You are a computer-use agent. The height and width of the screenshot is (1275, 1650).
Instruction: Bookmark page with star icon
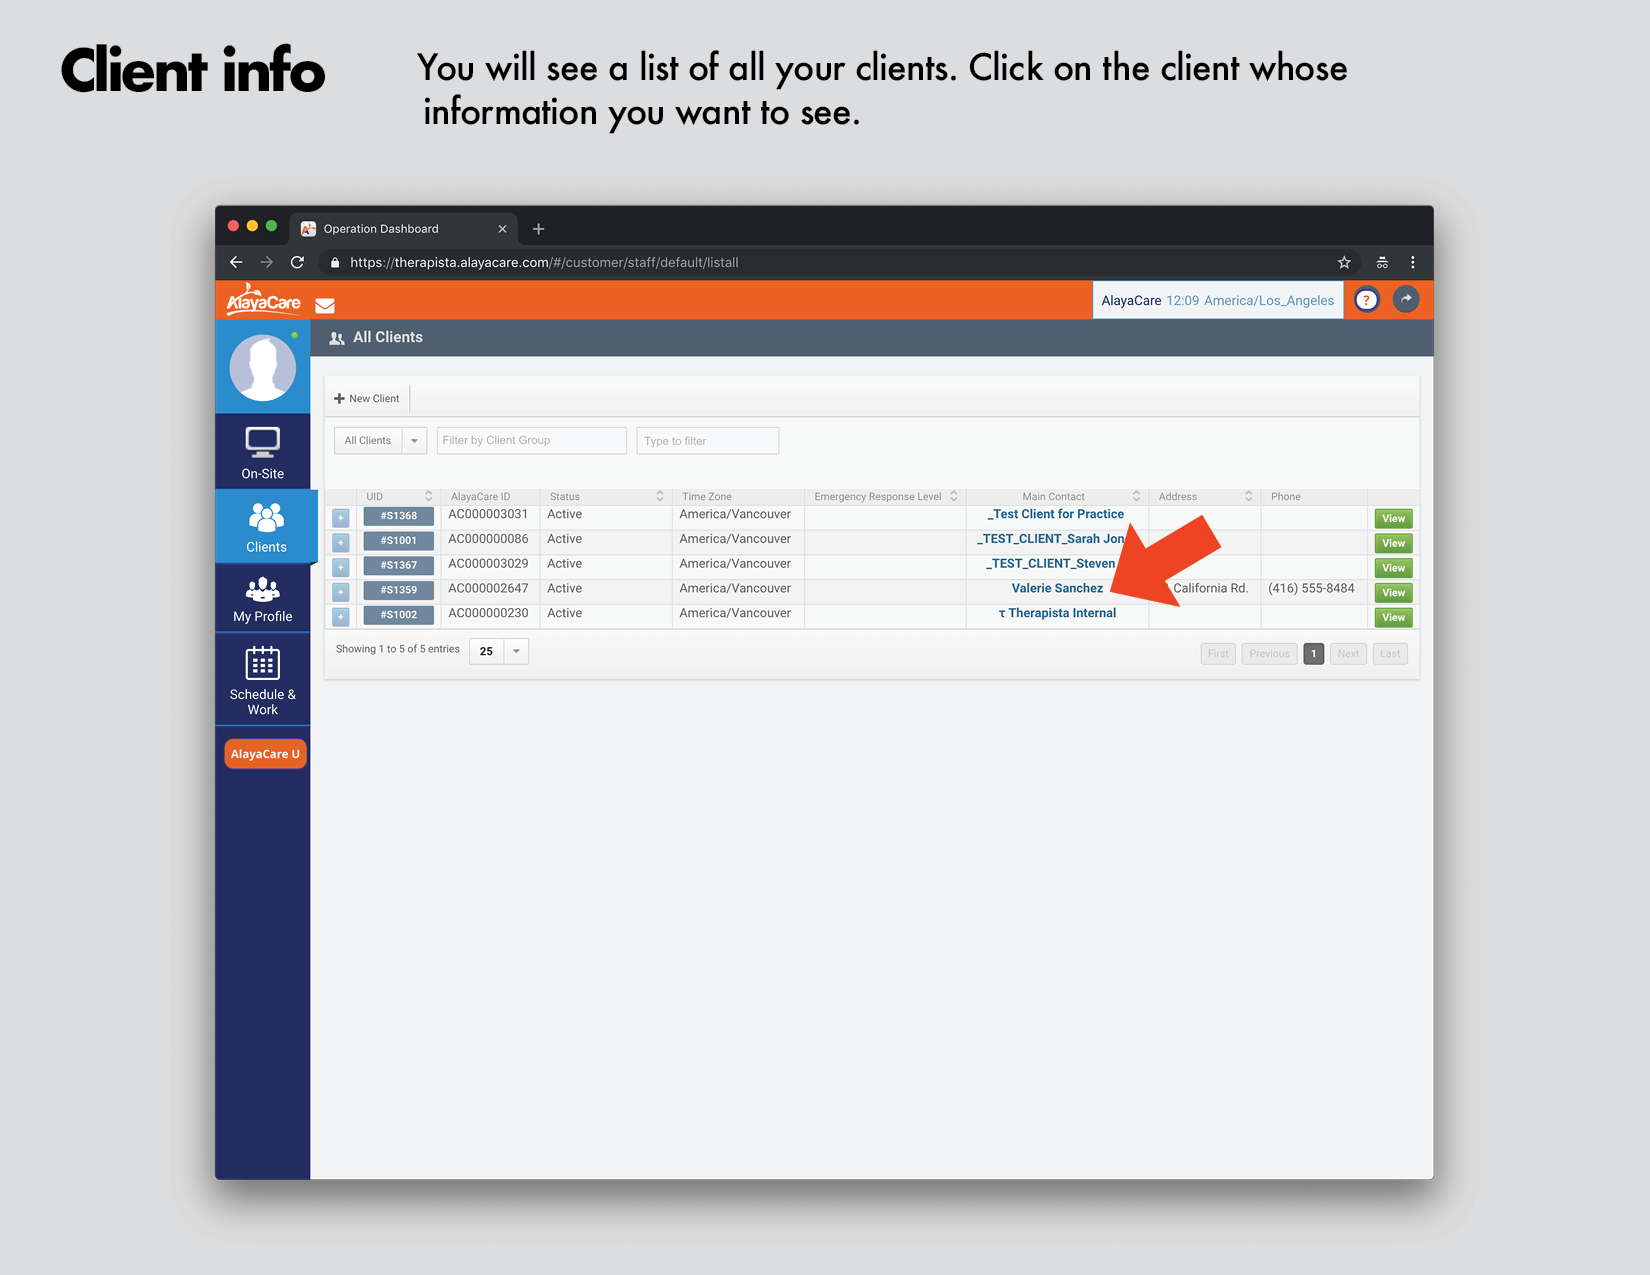coord(1344,262)
